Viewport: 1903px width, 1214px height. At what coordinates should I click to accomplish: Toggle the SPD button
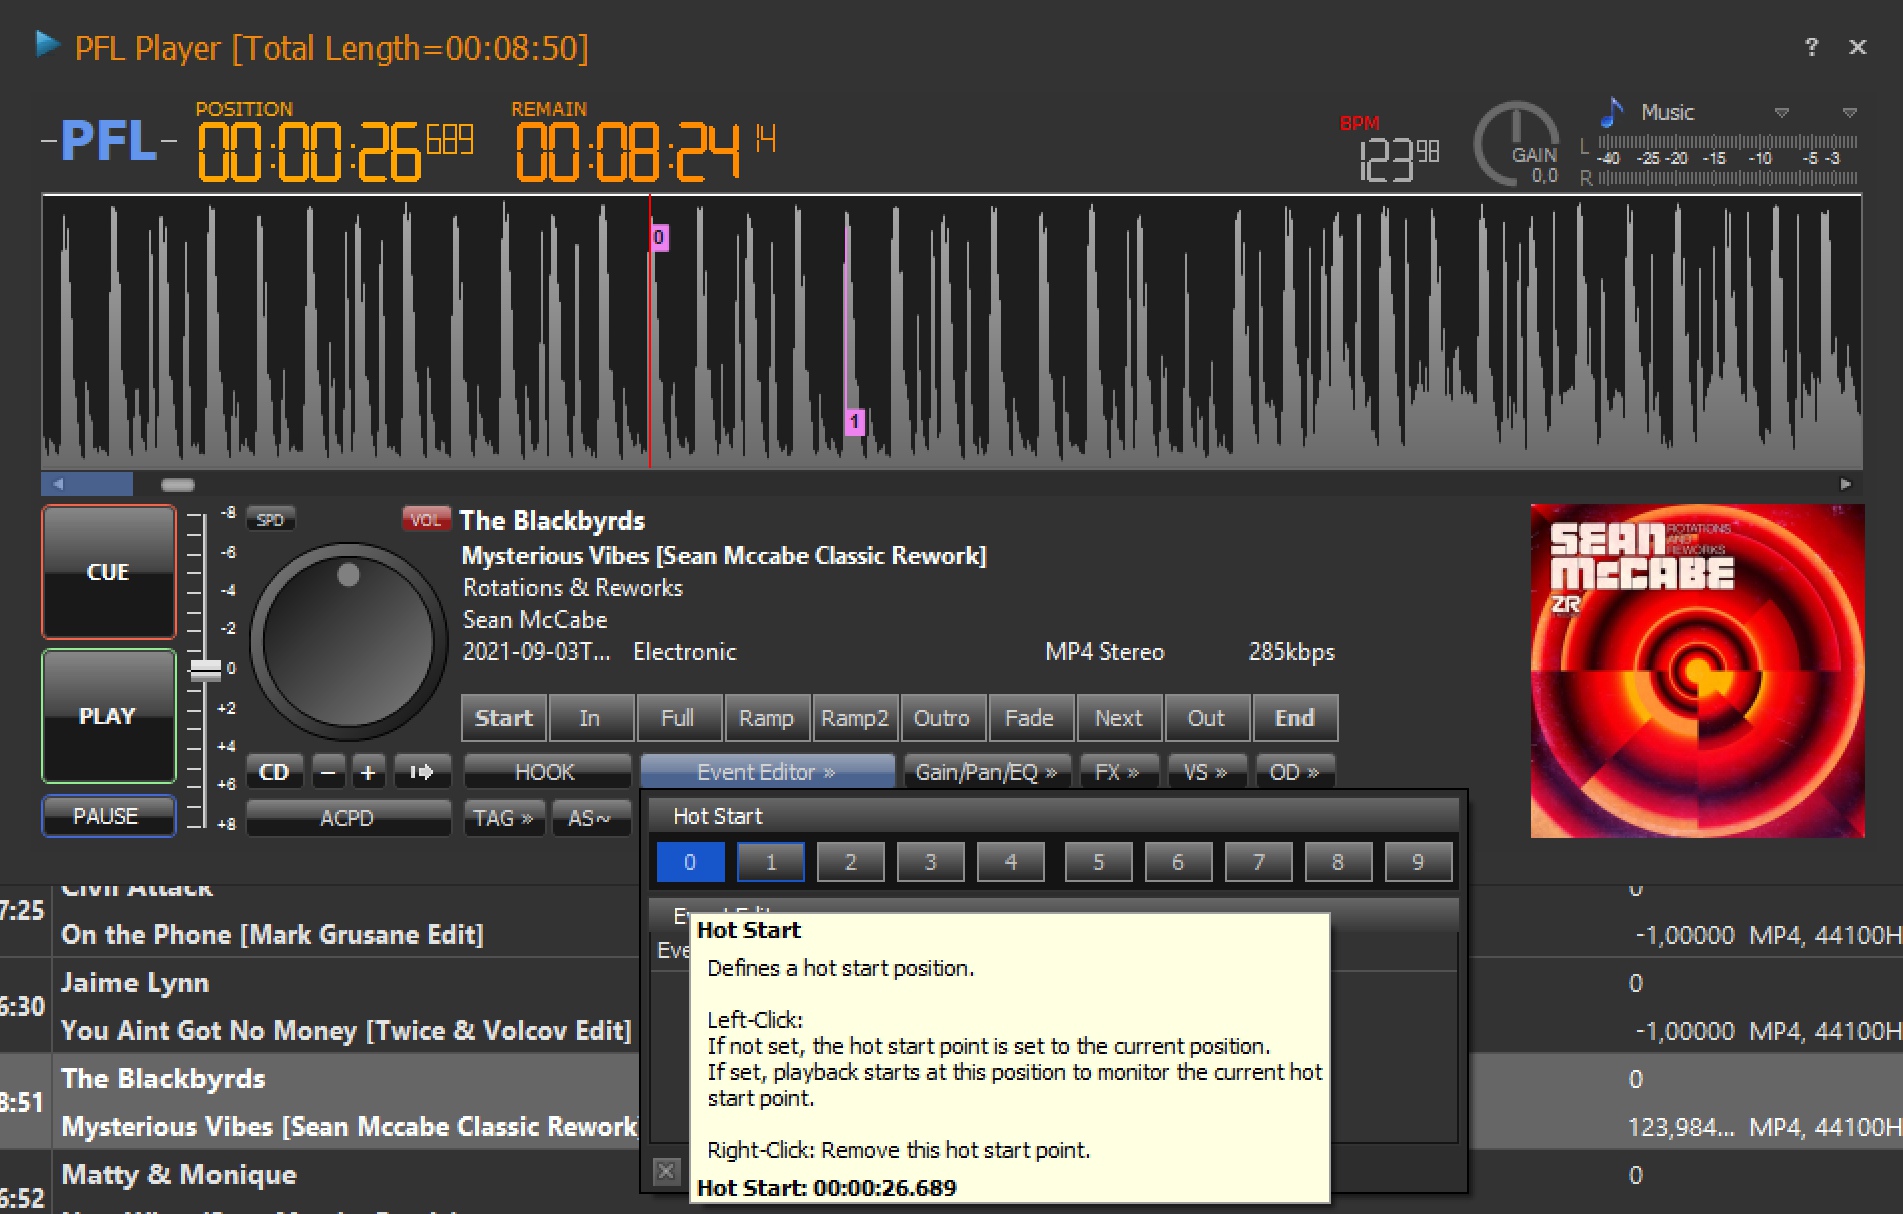(270, 520)
